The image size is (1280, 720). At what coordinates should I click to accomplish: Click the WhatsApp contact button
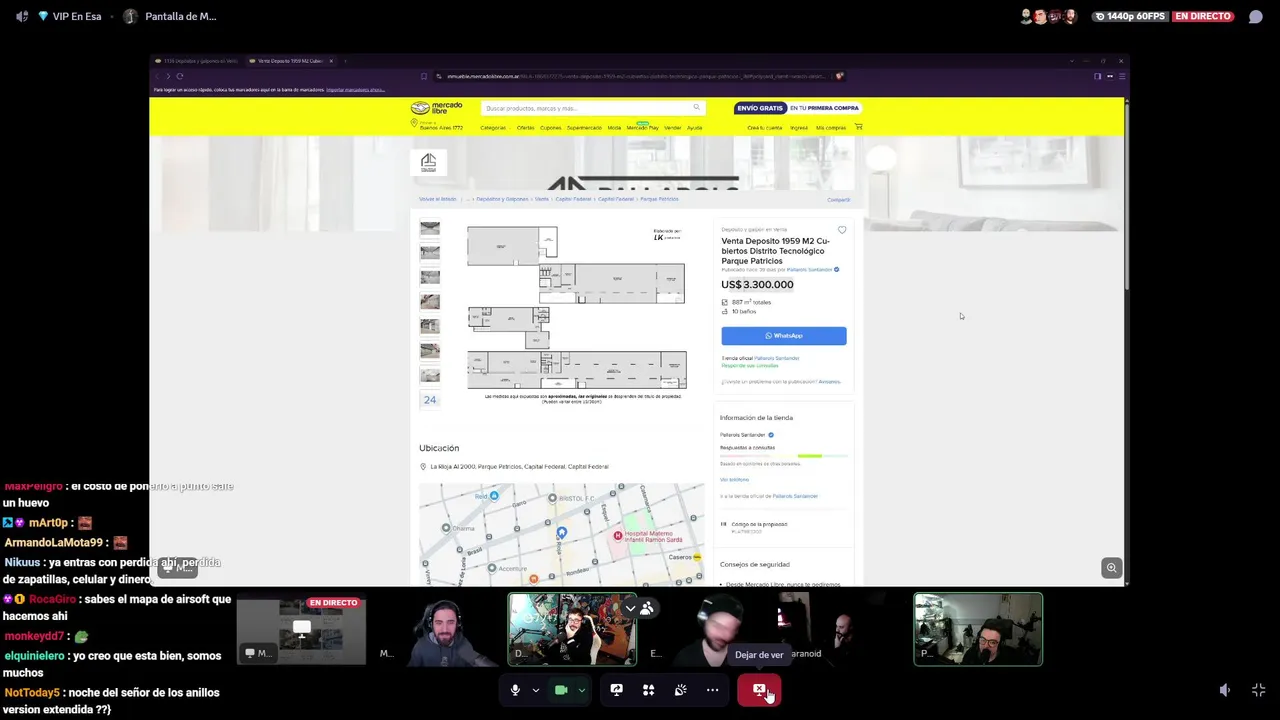coord(784,336)
